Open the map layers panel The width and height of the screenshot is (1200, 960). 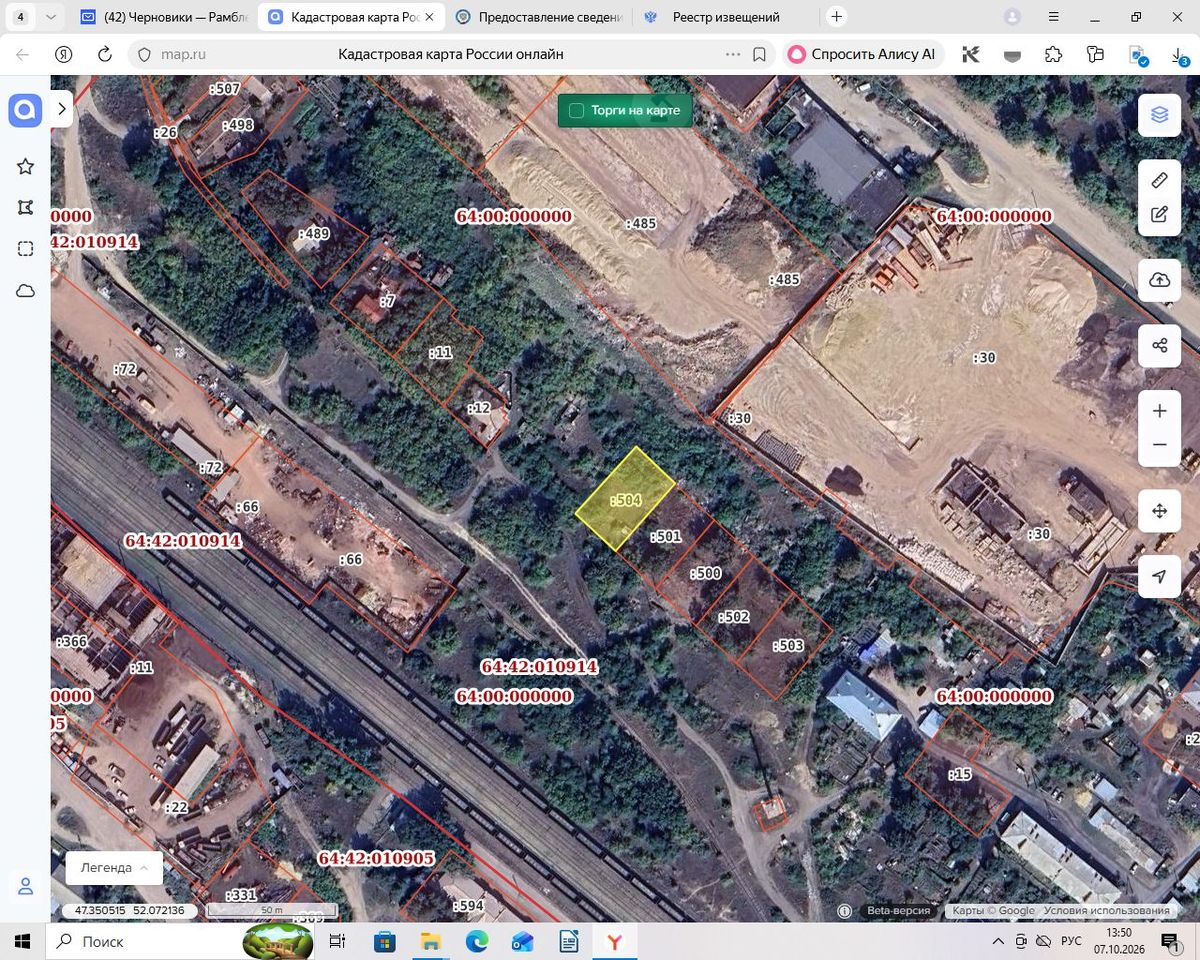(x=1160, y=115)
